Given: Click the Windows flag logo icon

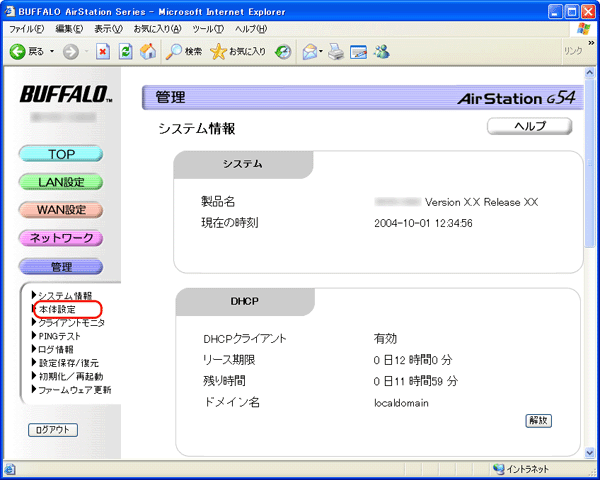Looking at the screenshot, I should pyautogui.click(x=584, y=29).
